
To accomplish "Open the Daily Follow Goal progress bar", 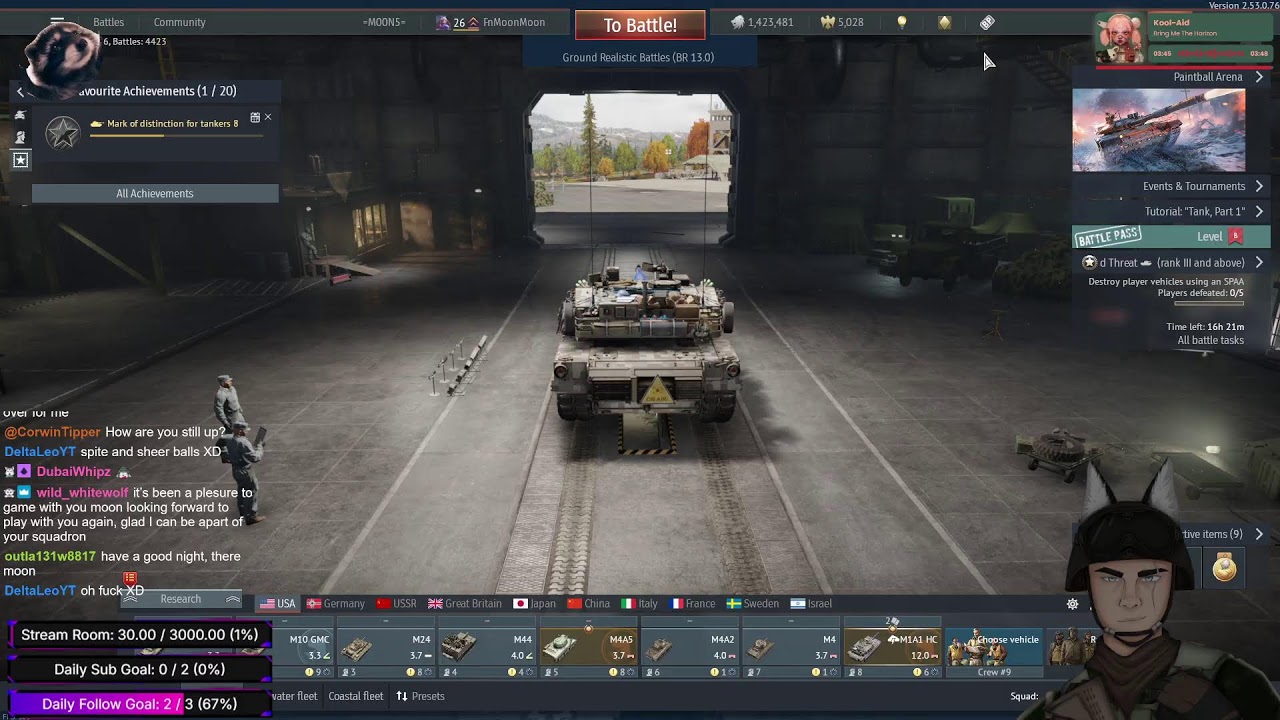I will [x=140, y=704].
